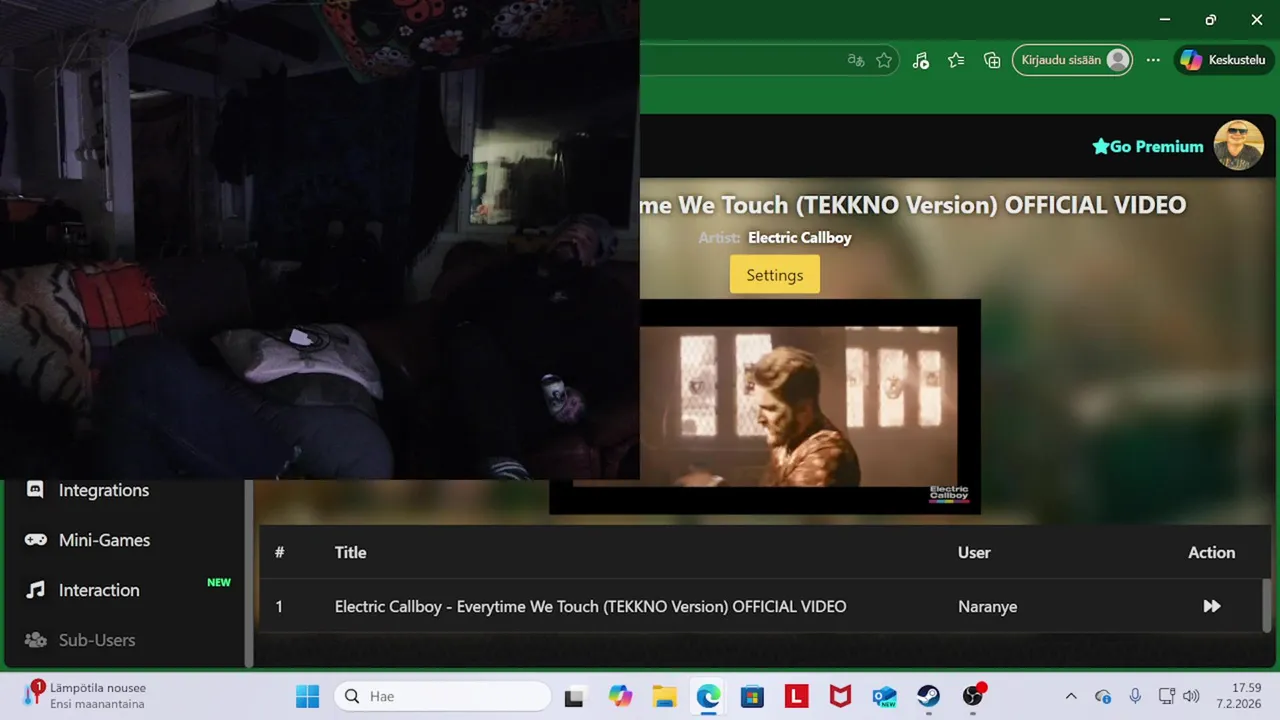Click the artist name Electric Callboy
This screenshot has height=720, width=1280.
point(800,237)
